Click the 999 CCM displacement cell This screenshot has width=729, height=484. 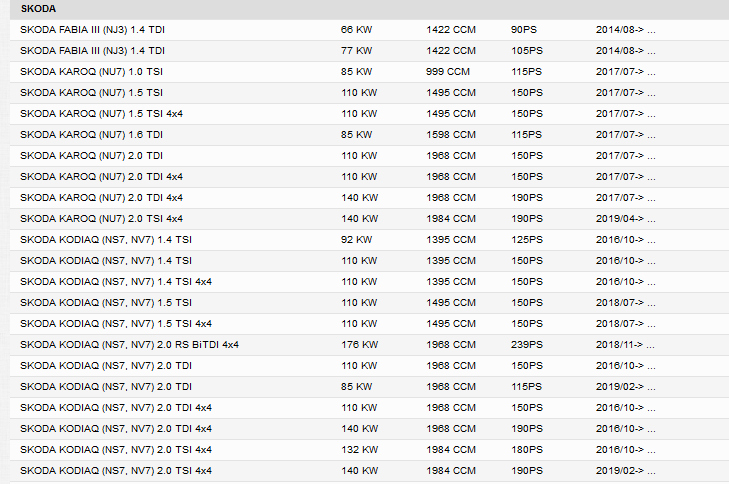[x=448, y=72]
